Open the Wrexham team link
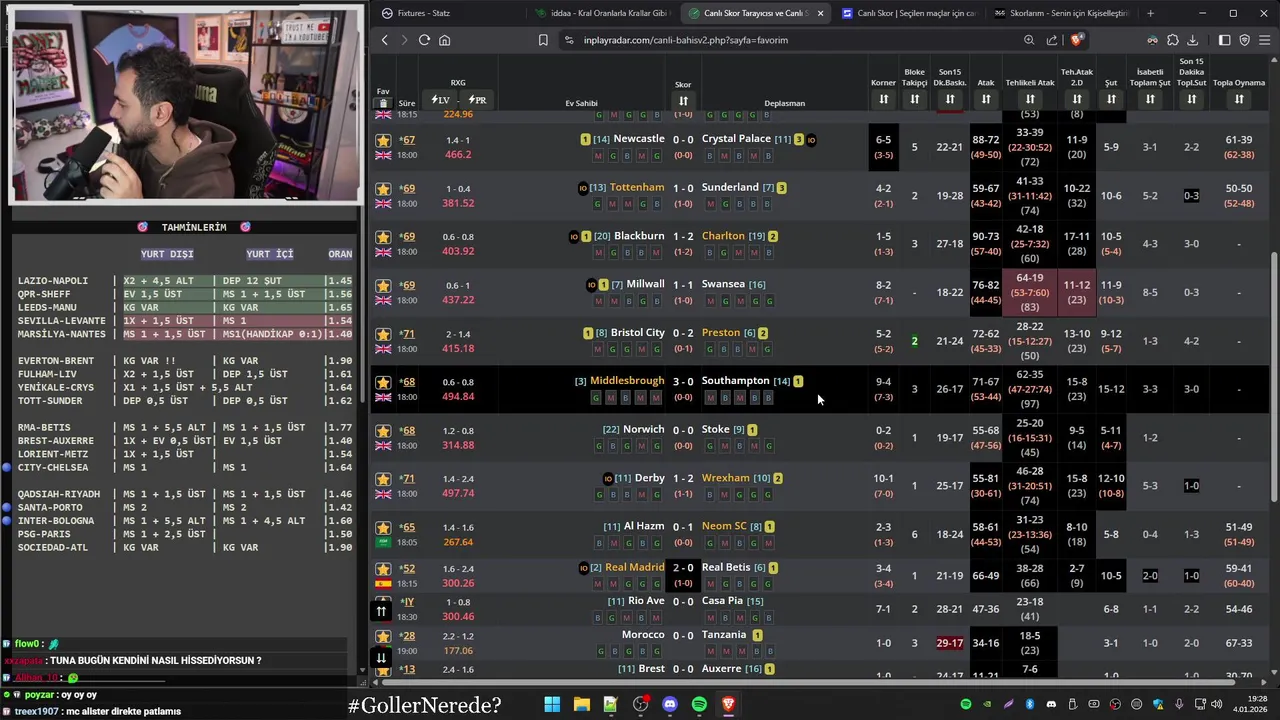Viewport: 1280px width, 720px height. coord(725,477)
